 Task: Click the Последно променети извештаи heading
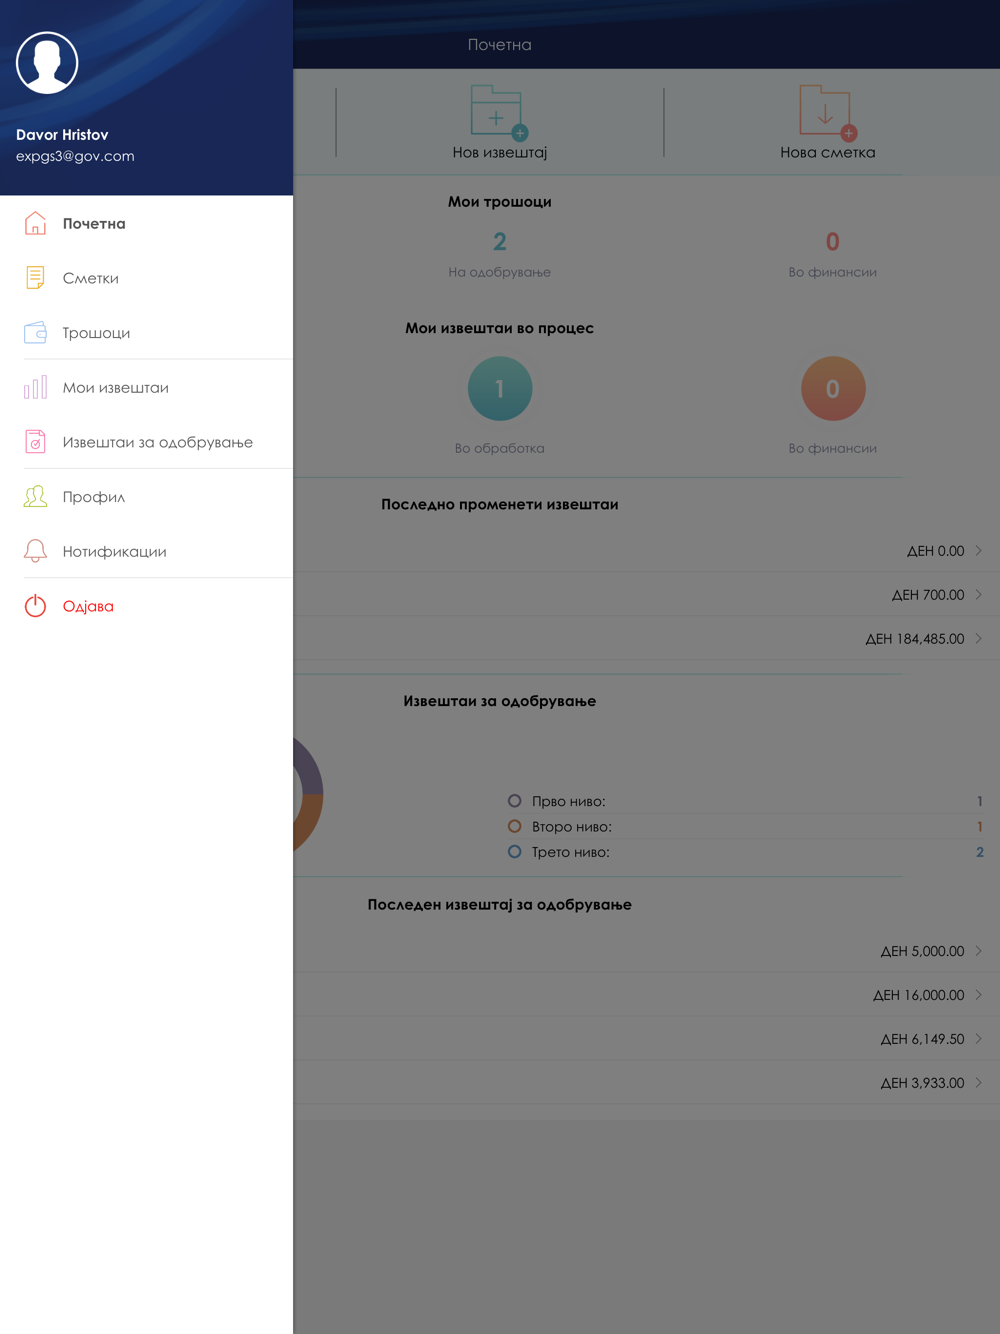(x=499, y=504)
